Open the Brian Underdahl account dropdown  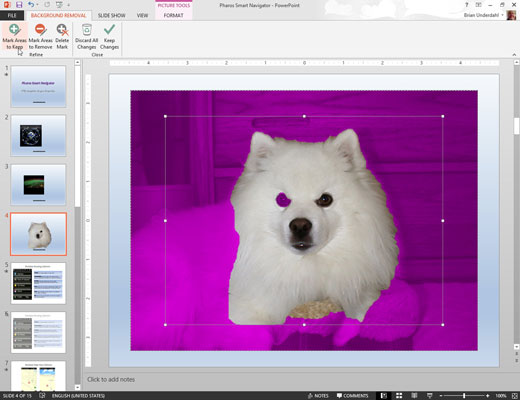pyautogui.click(x=502, y=15)
